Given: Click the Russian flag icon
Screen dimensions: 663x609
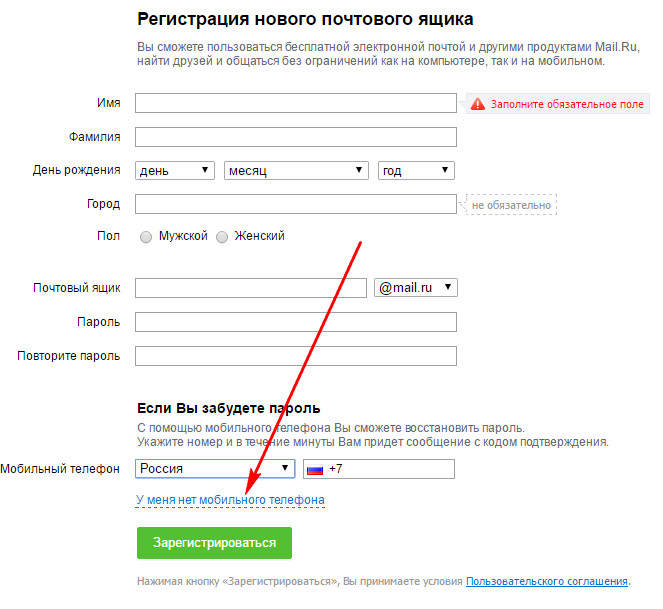Looking at the screenshot, I should tap(315, 469).
